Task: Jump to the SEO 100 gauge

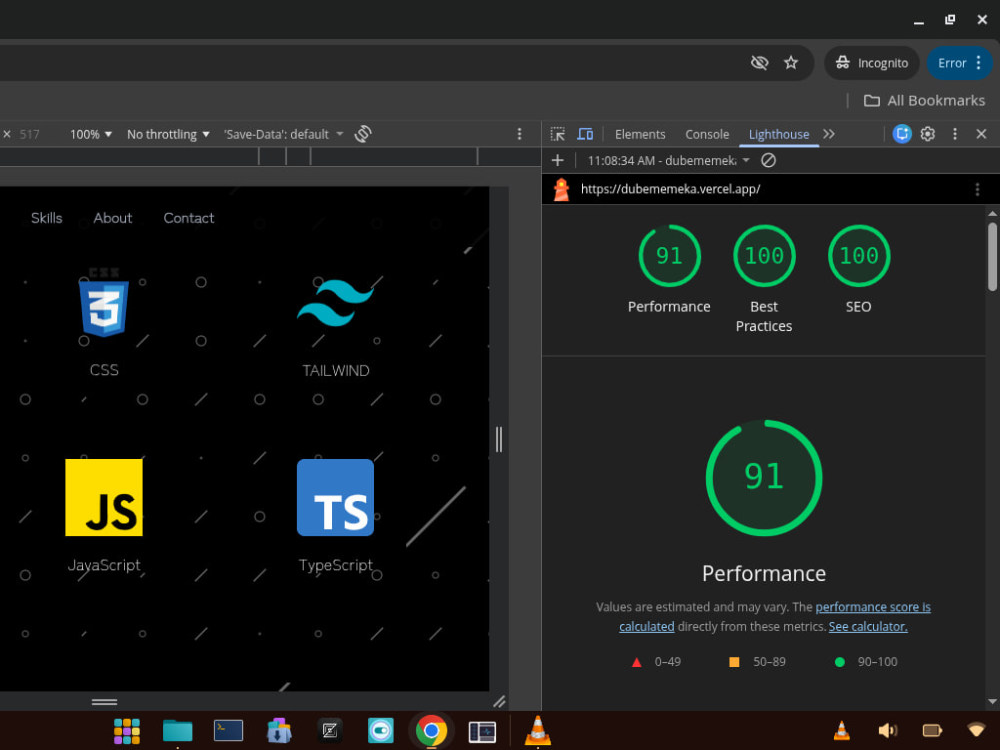Action: point(858,256)
